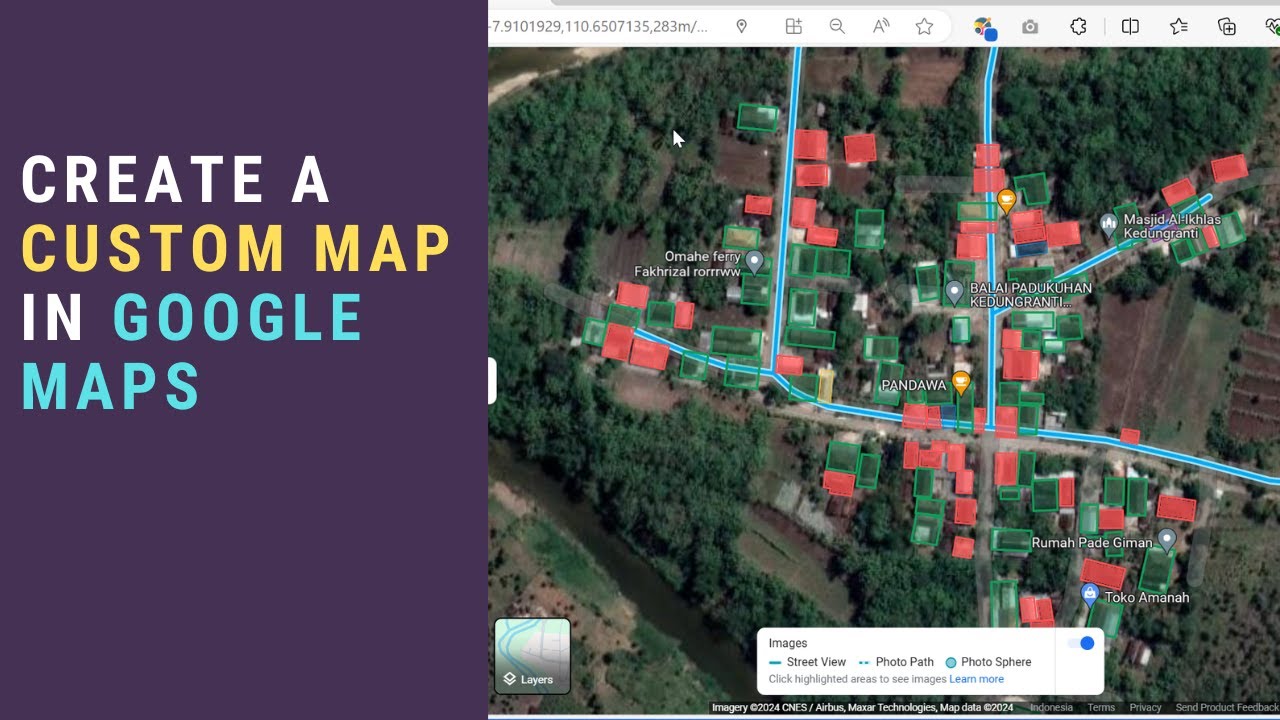
Task: Click the add-to-apps grid icon in address bar
Action: coord(793,26)
